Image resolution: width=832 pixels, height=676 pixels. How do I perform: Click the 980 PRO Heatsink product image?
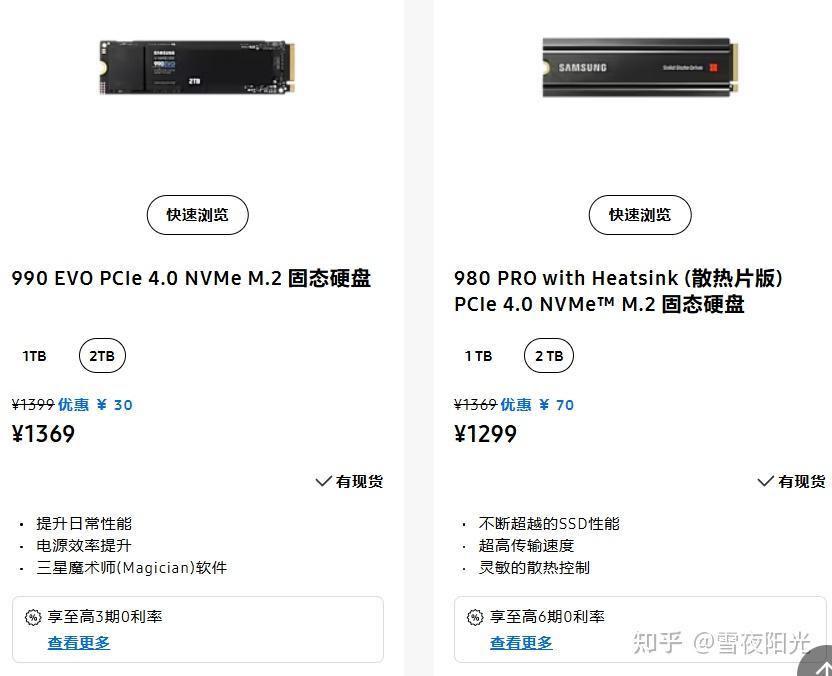click(640, 67)
